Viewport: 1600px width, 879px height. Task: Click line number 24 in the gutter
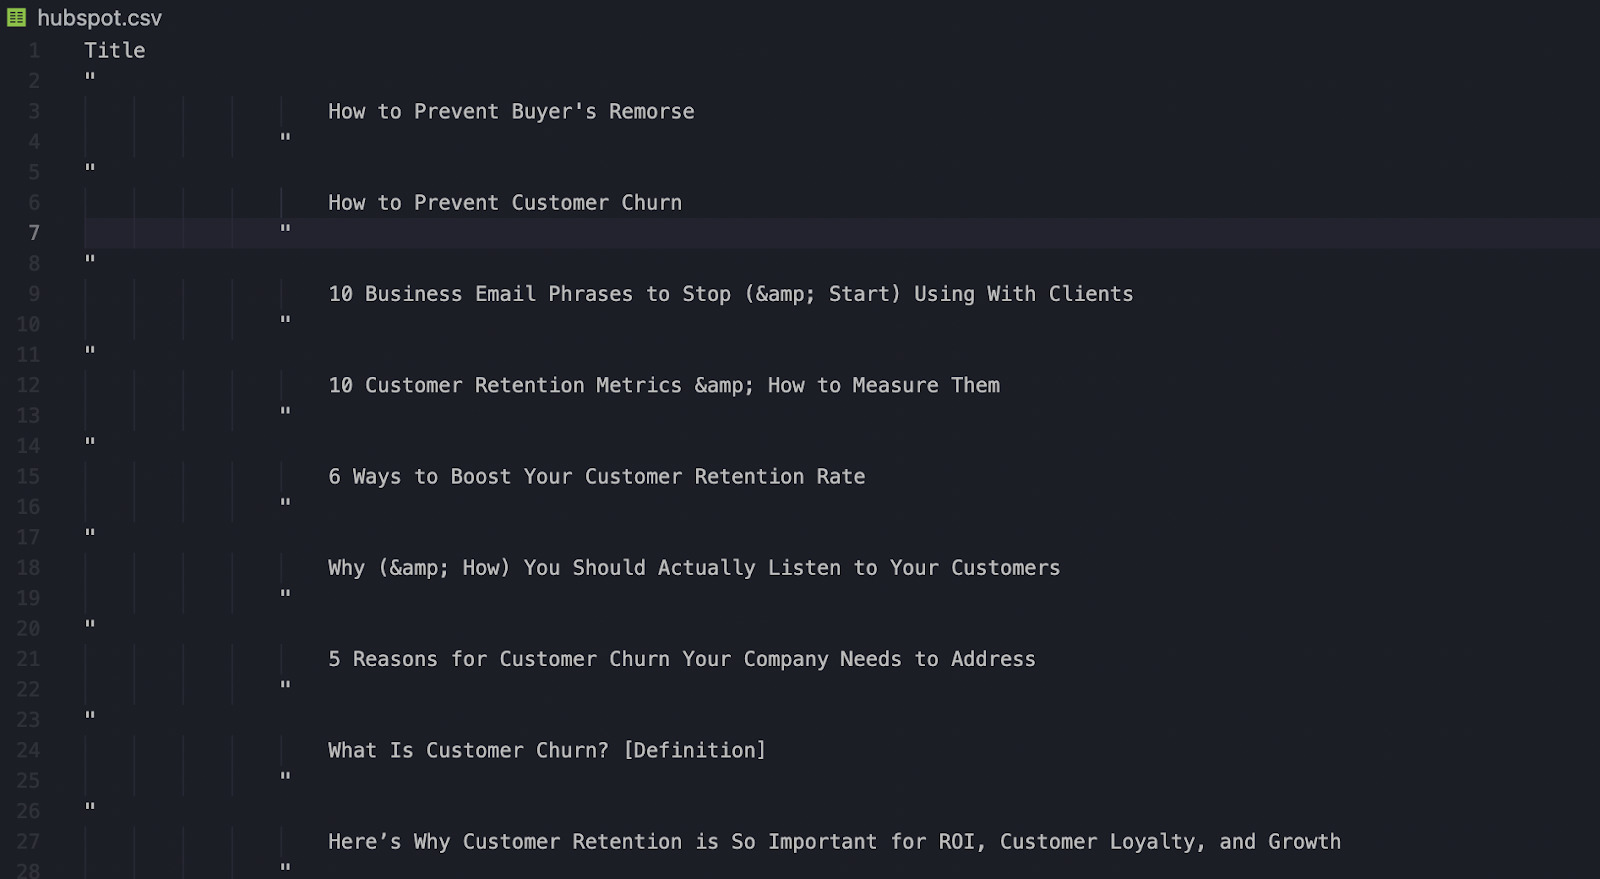(28, 750)
